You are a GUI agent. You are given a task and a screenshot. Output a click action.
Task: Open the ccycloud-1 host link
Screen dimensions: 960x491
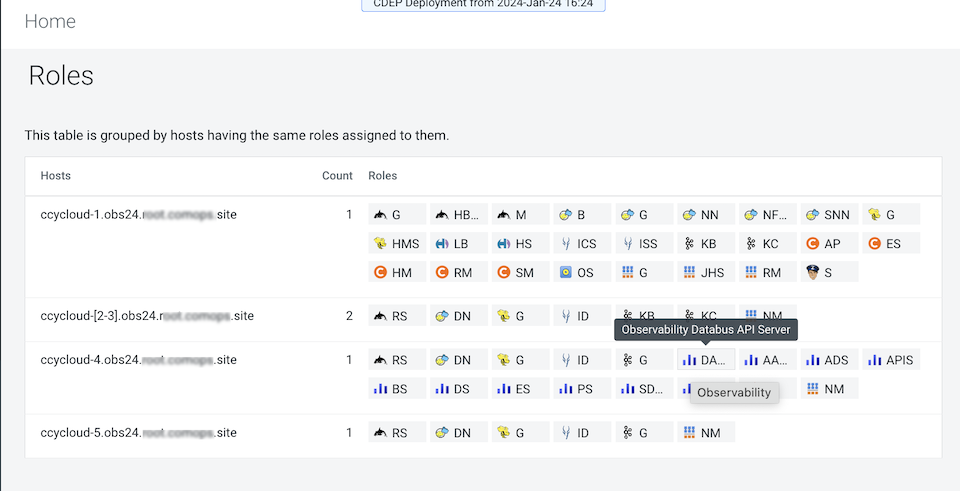(138, 214)
